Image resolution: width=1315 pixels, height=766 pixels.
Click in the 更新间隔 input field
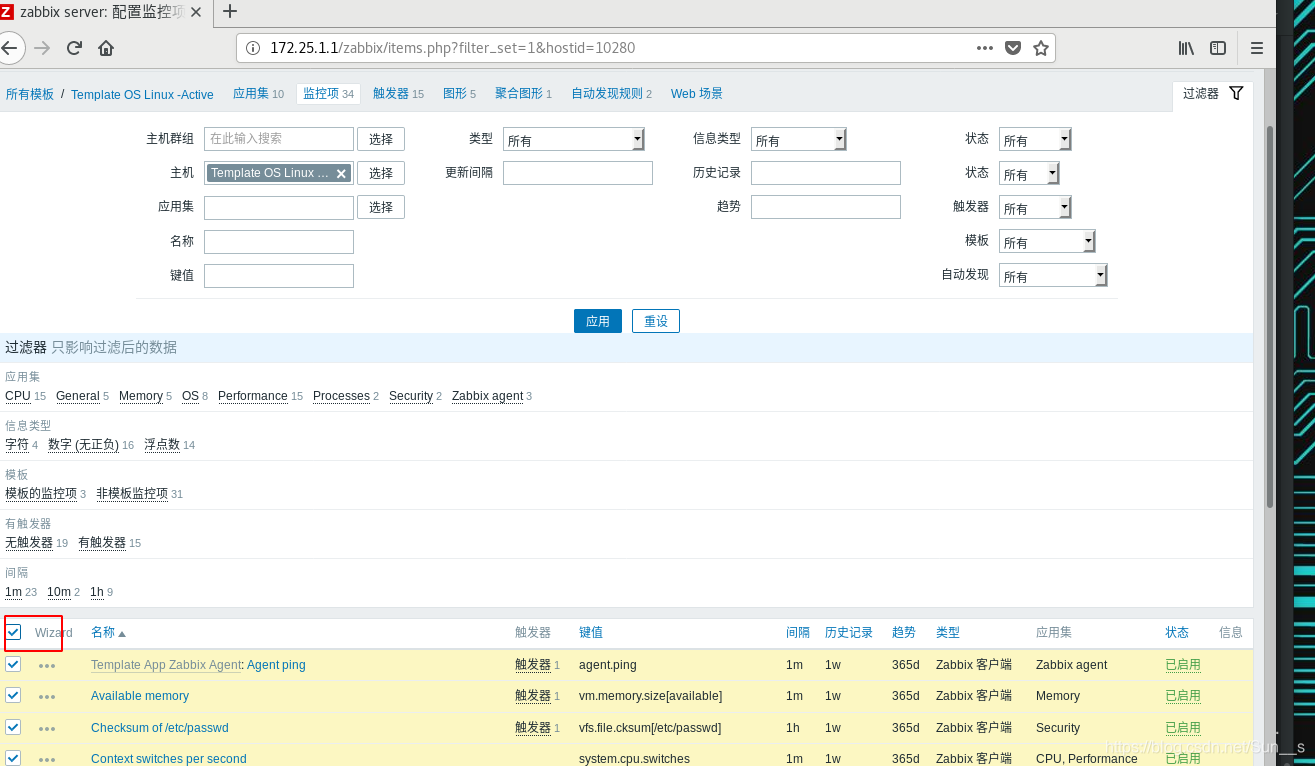pyautogui.click(x=578, y=173)
